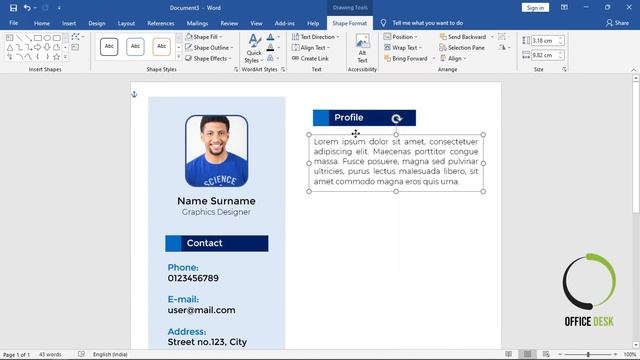Viewport: 640px width, 360px height.
Task: Click the Ribbon Display Options icon
Action: coord(564,7)
